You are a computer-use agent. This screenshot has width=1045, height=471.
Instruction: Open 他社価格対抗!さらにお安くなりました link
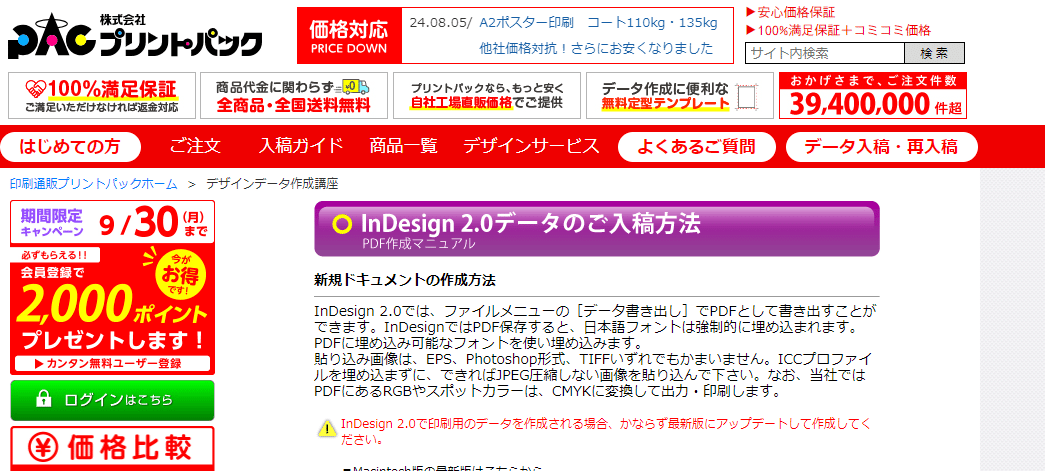[x=596, y=49]
